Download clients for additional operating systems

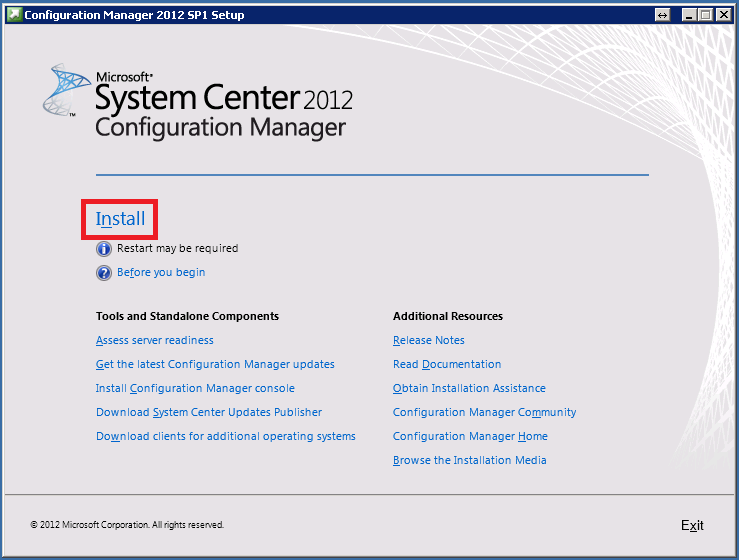click(x=226, y=436)
